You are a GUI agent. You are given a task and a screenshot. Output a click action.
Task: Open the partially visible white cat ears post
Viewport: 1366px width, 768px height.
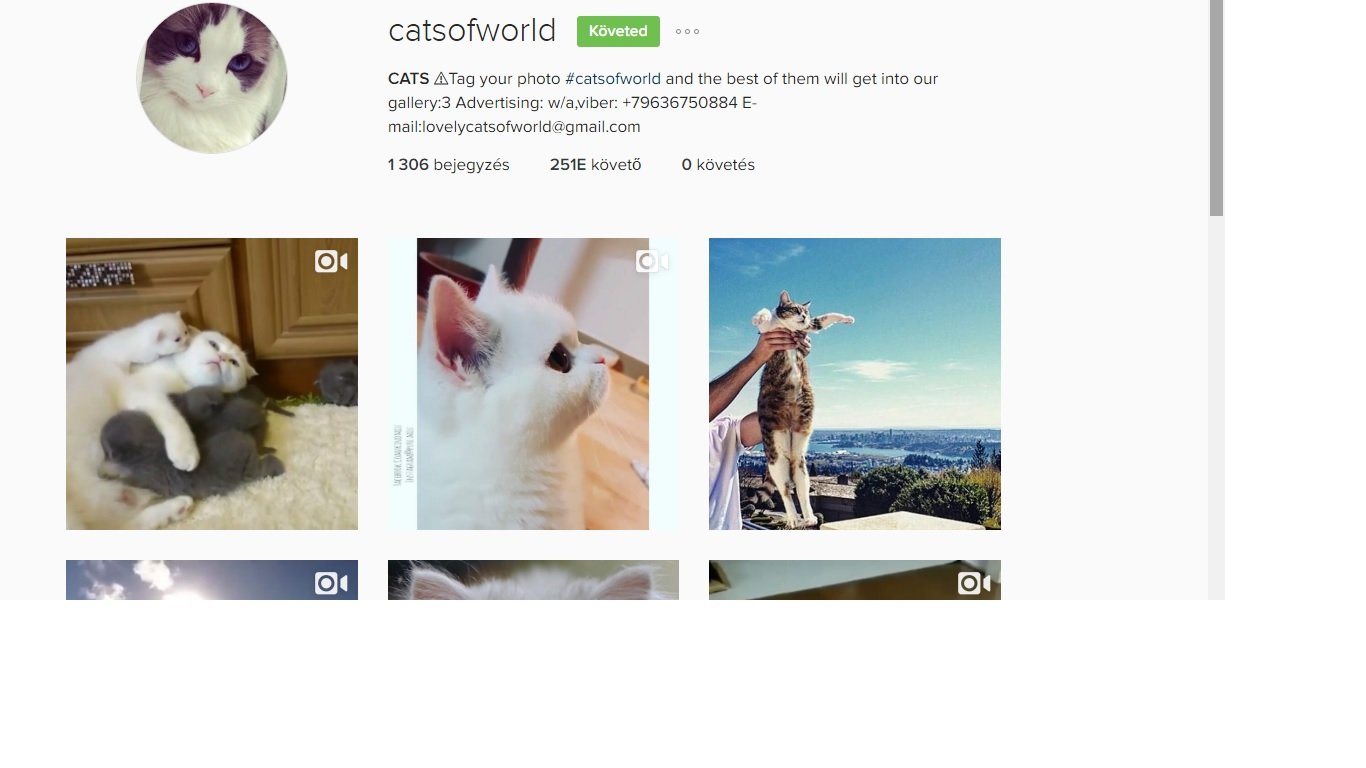[533, 580]
